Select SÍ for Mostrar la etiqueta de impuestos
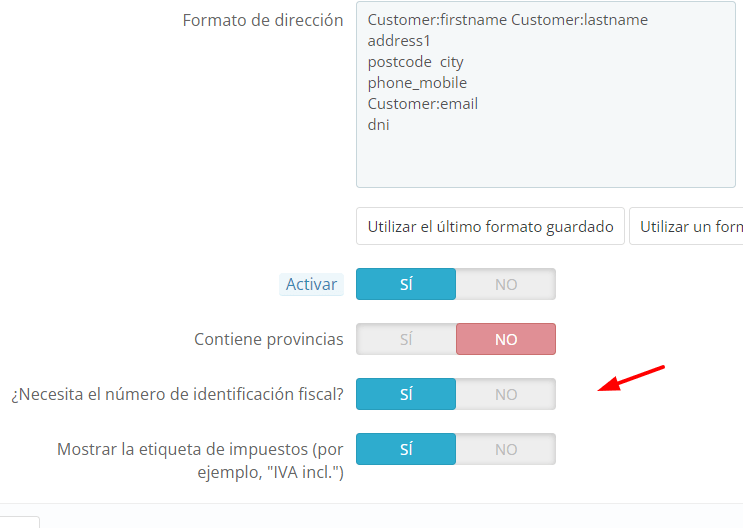 (406, 449)
